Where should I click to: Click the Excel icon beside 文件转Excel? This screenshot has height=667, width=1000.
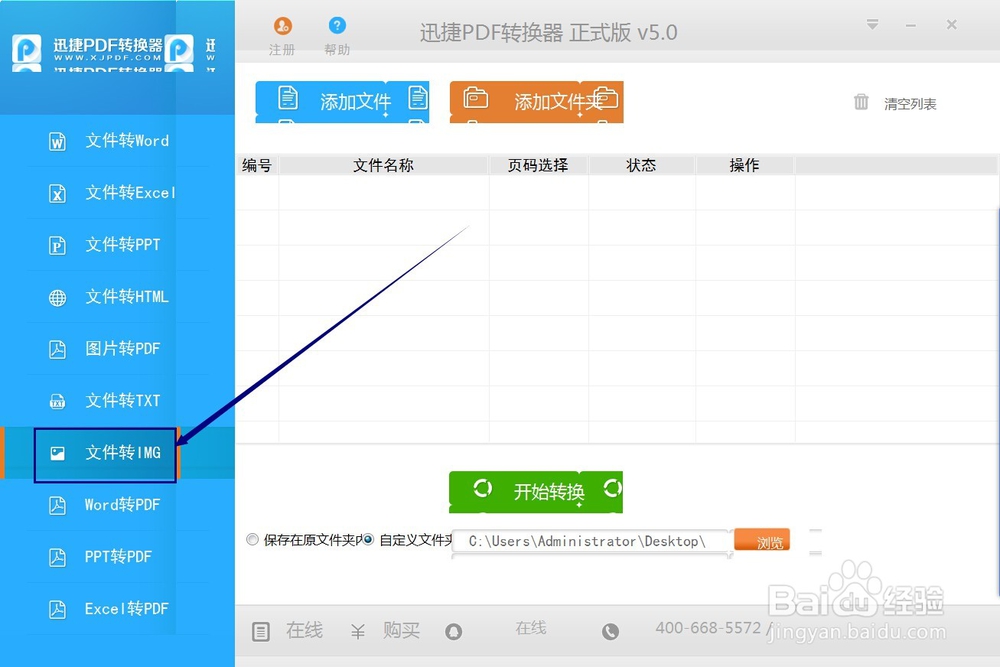[x=57, y=193]
